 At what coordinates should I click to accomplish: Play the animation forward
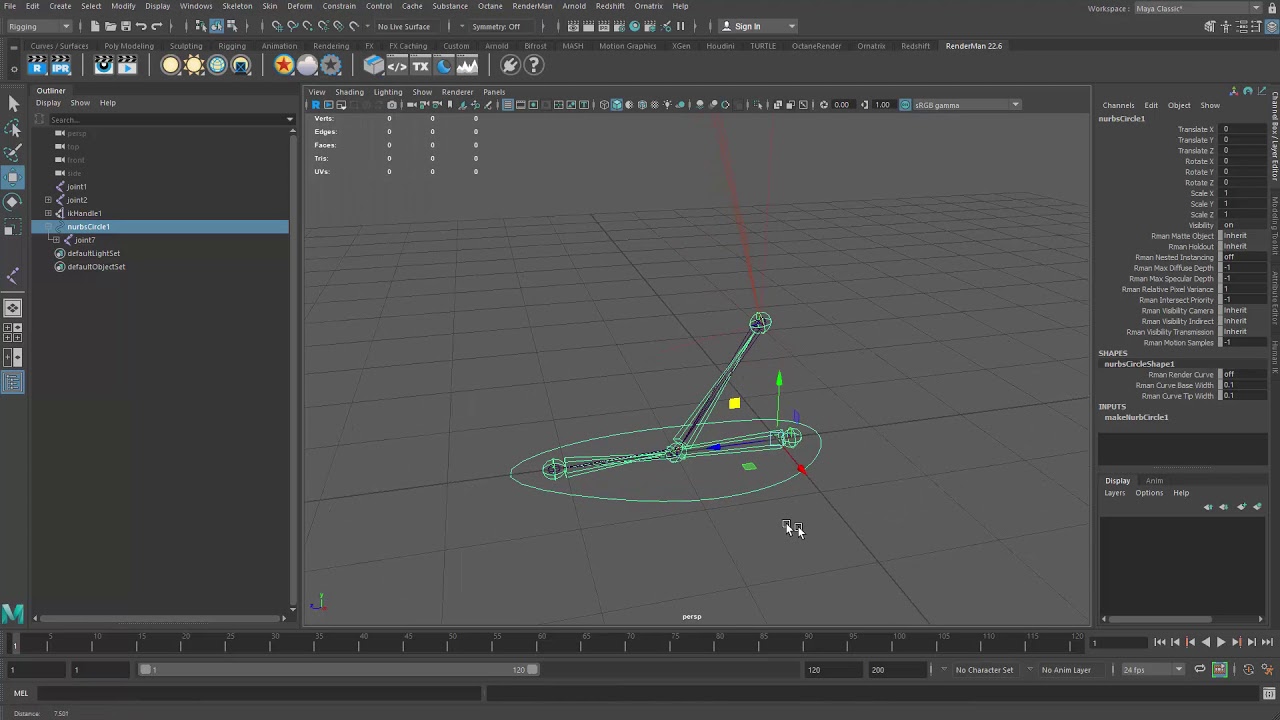[x=1221, y=643]
